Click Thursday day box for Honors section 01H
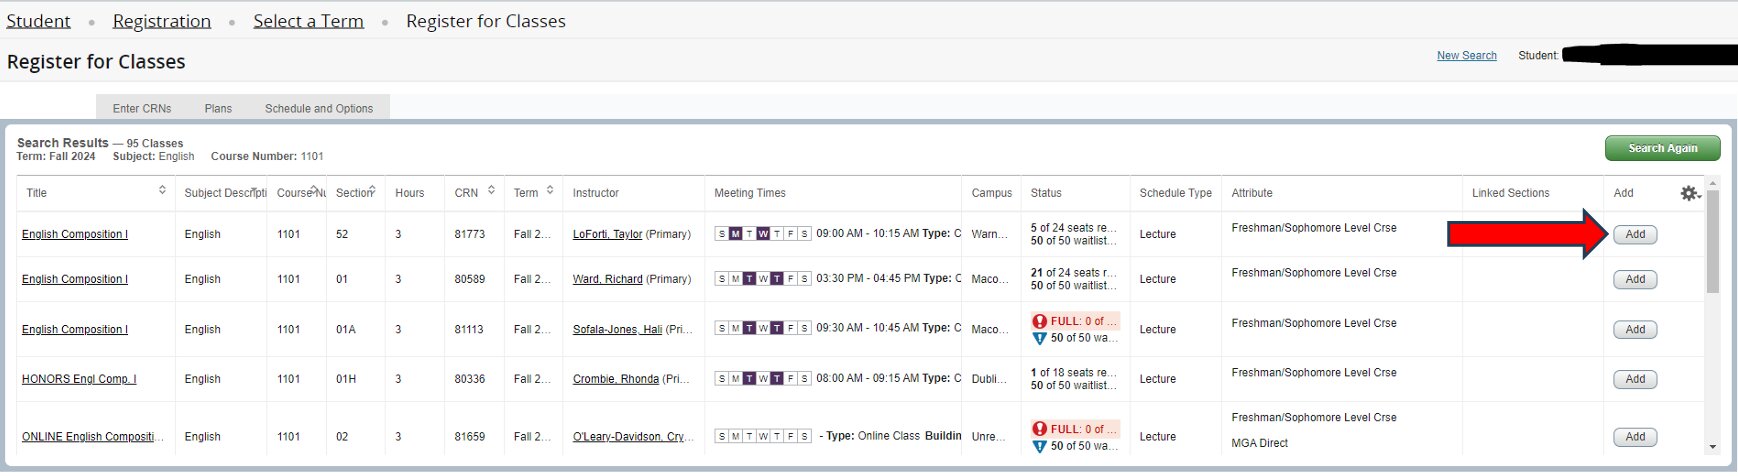1738x476 pixels. (777, 379)
